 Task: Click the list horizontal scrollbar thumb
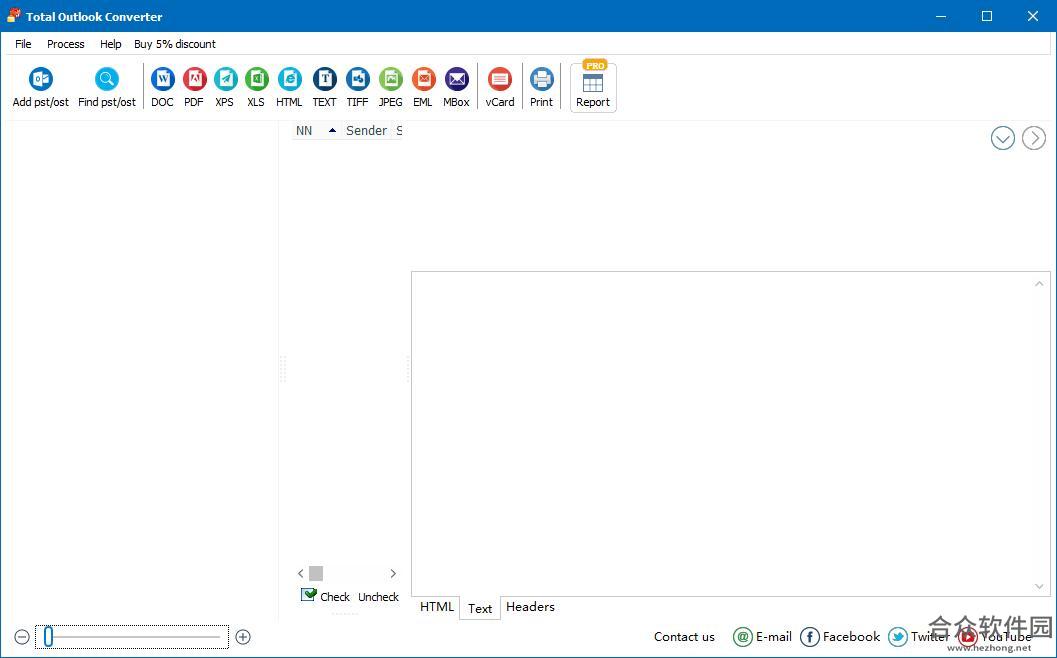pos(316,574)
